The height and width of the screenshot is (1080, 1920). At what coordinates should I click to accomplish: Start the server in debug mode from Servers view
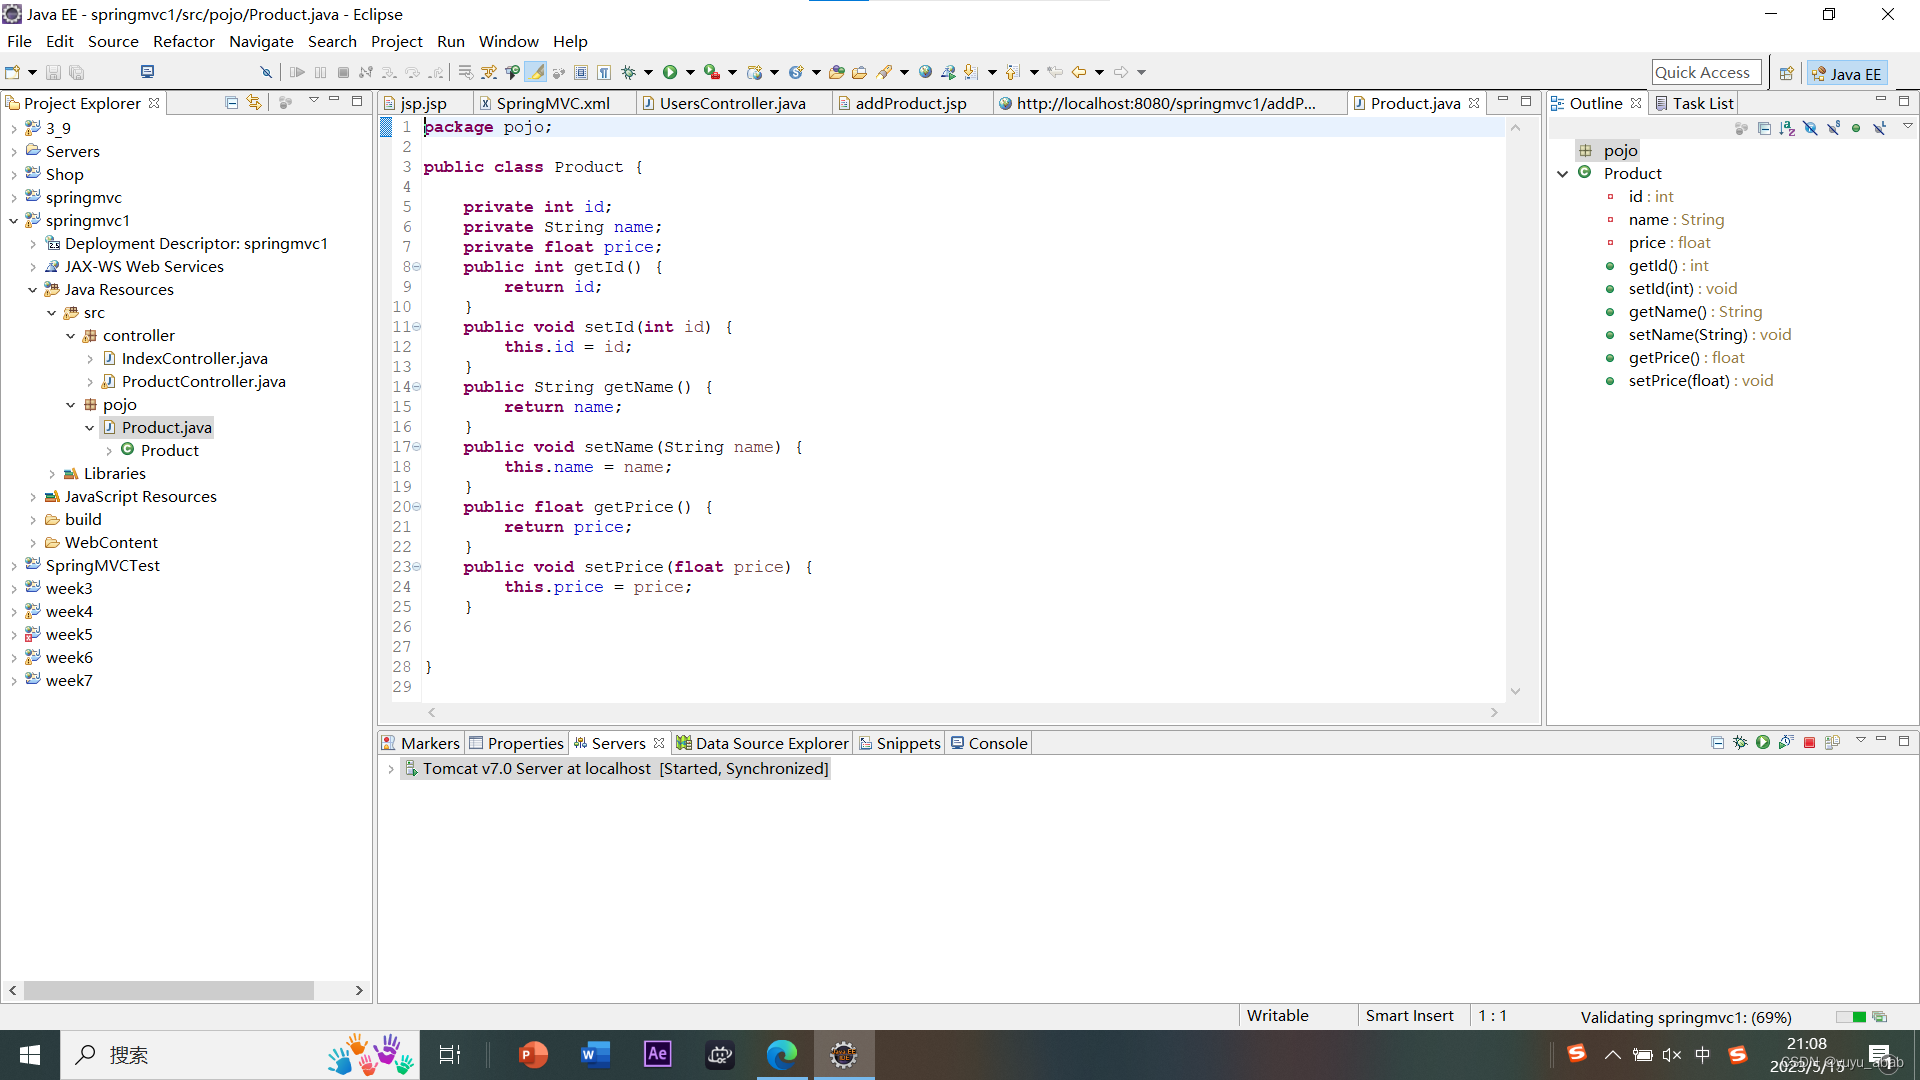pos(1740,743)
